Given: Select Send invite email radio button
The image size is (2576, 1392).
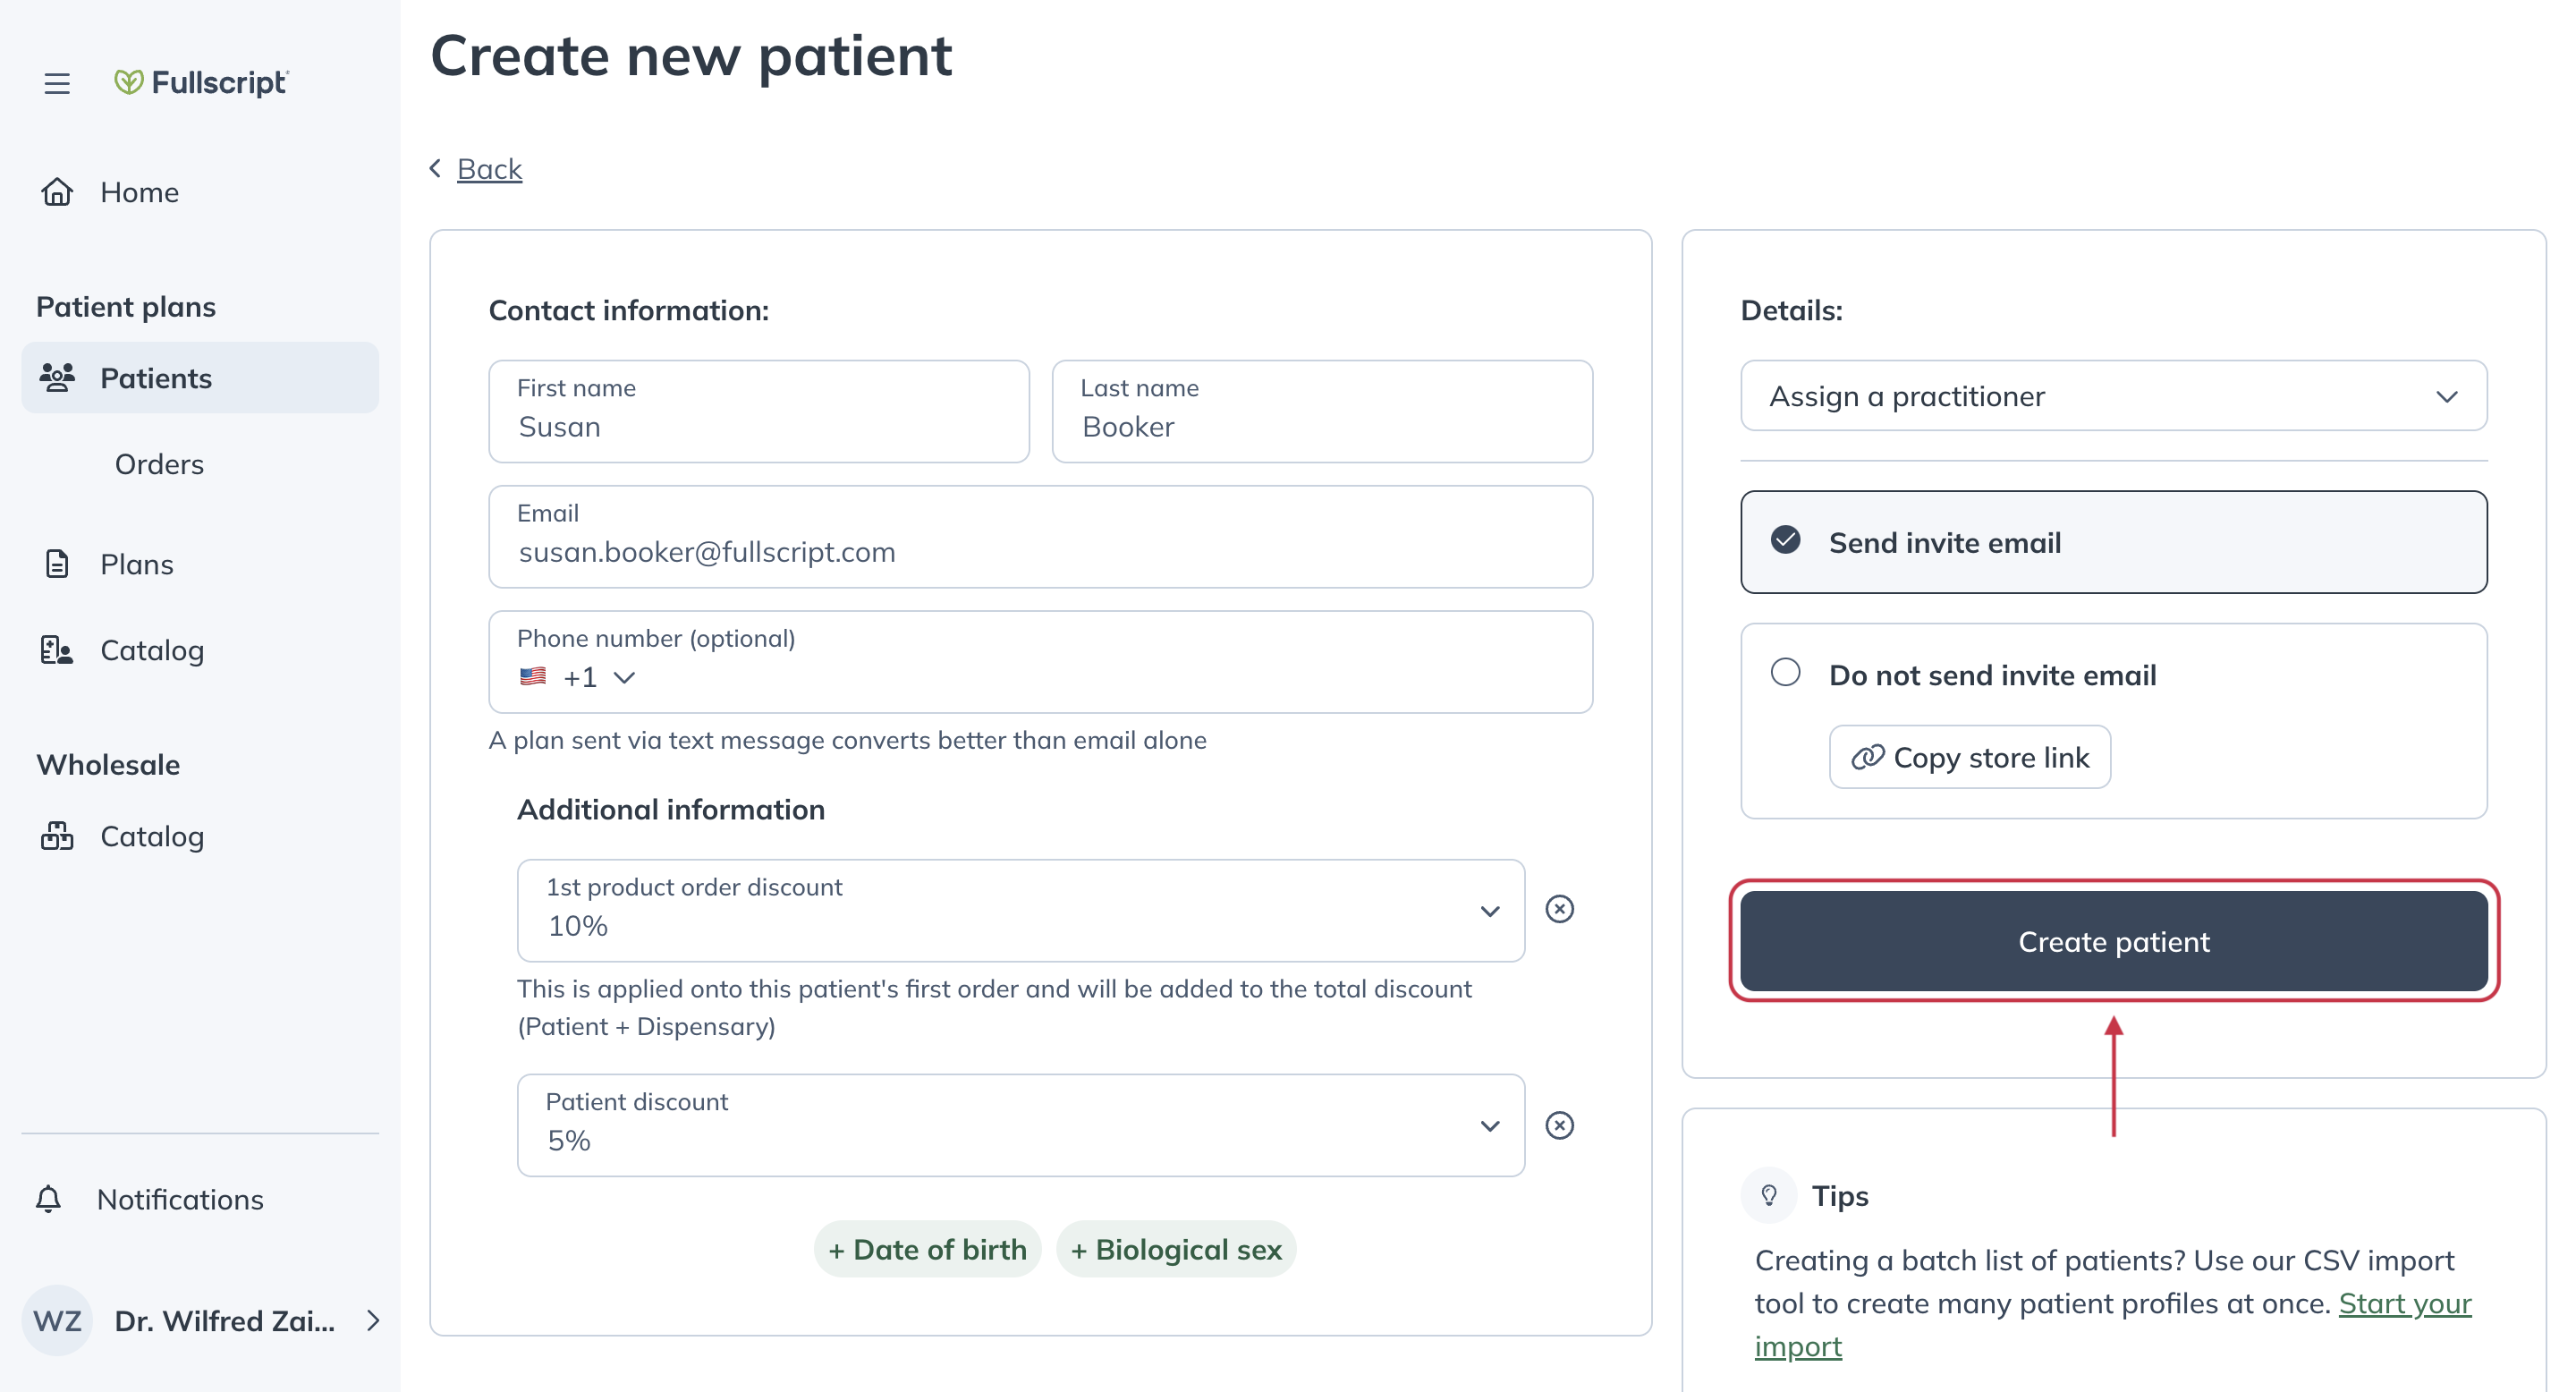Looking at the screenshot, I should (1788, 540).
